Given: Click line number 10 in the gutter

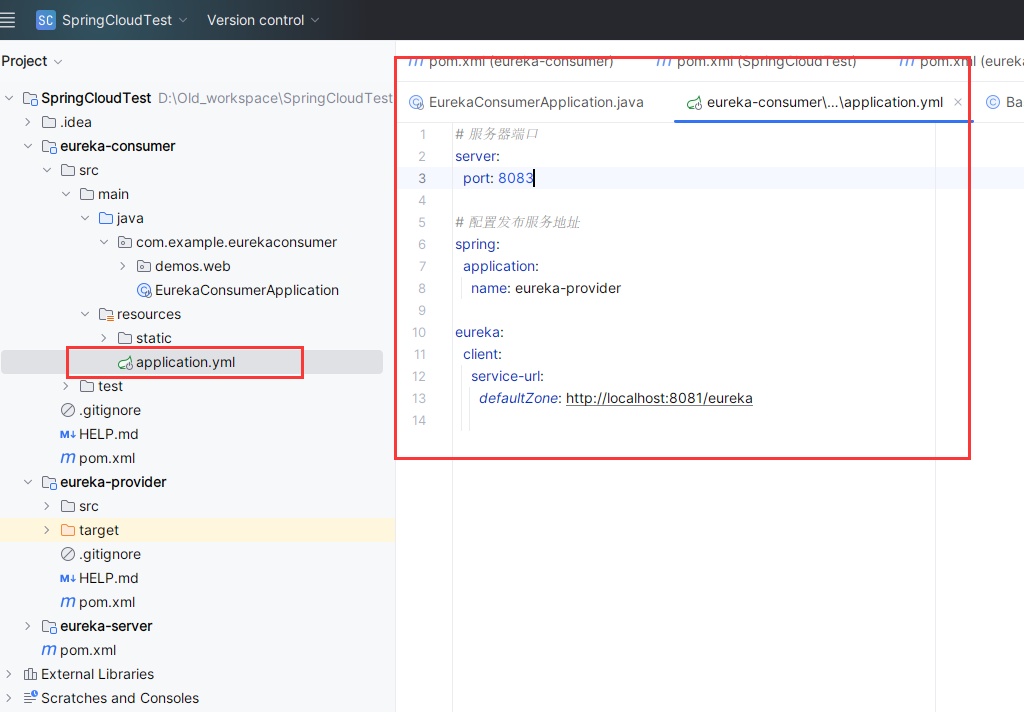Looking at the screenshot, I should pos(419,332).
